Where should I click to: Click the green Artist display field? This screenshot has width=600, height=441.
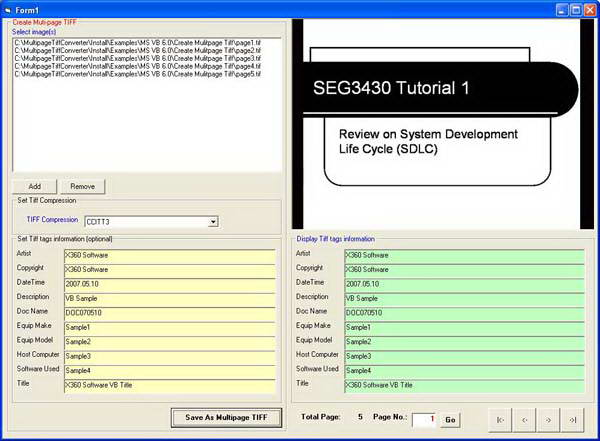click(x=465, y=256)
